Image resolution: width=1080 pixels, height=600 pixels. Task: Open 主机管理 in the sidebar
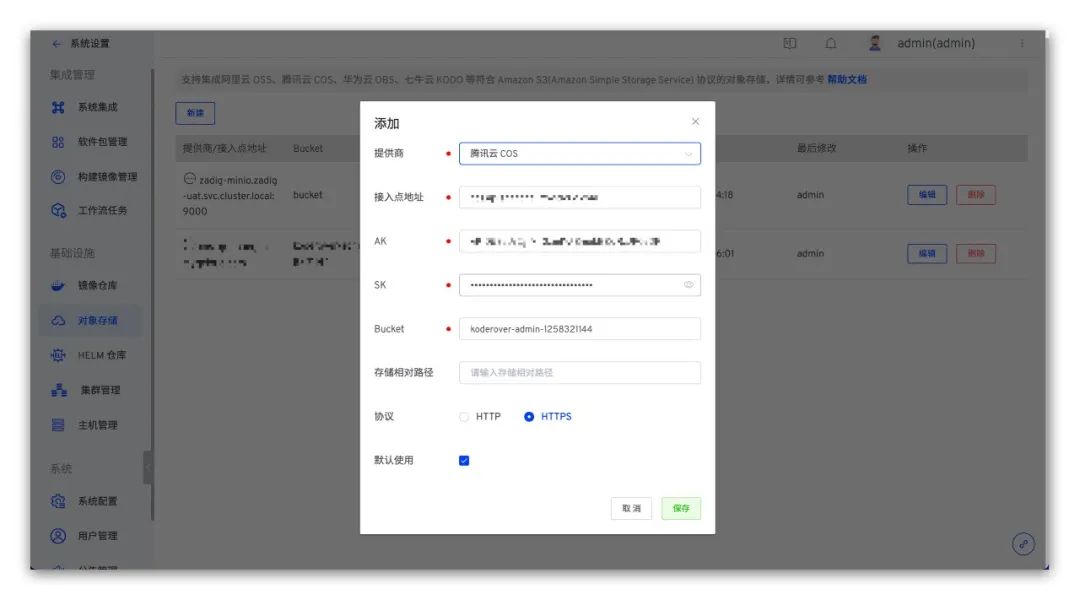coord(97,426)
